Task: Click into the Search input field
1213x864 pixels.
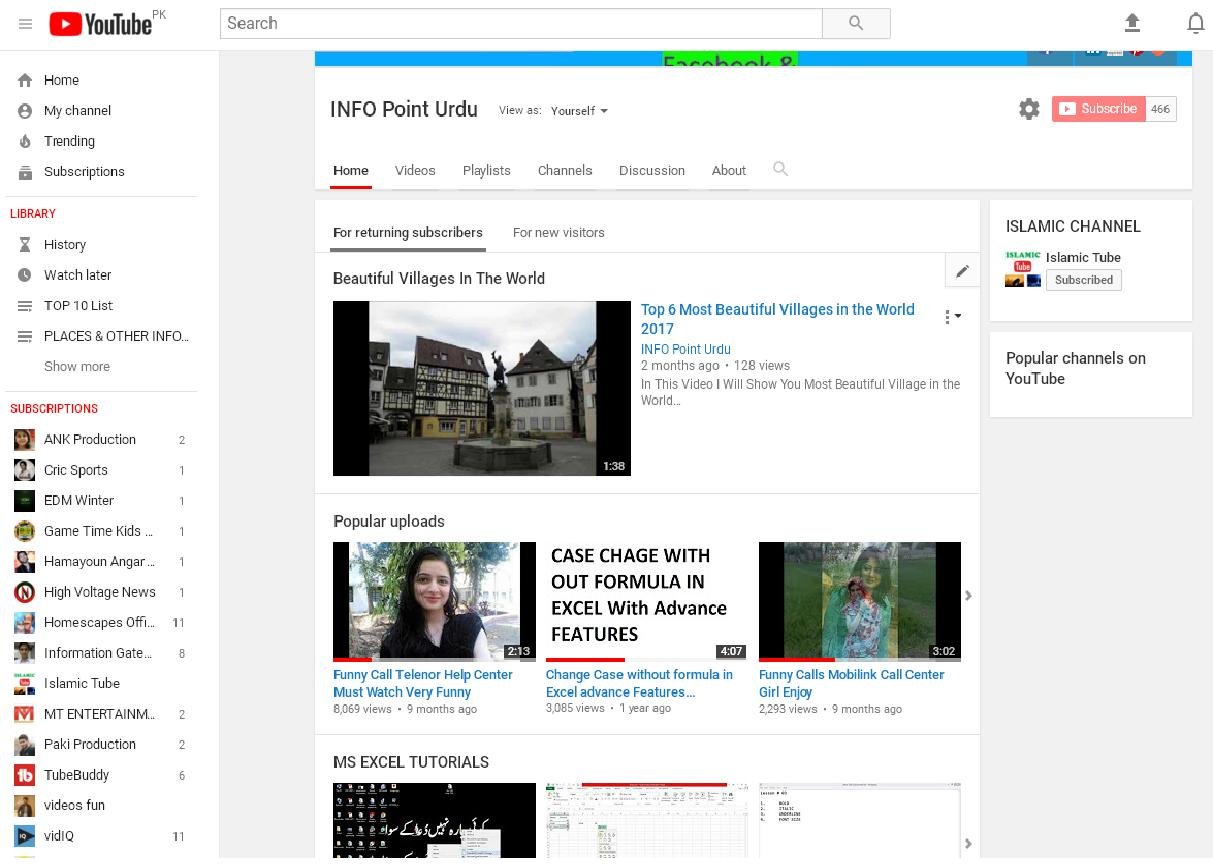Action: tap(521, 23)
